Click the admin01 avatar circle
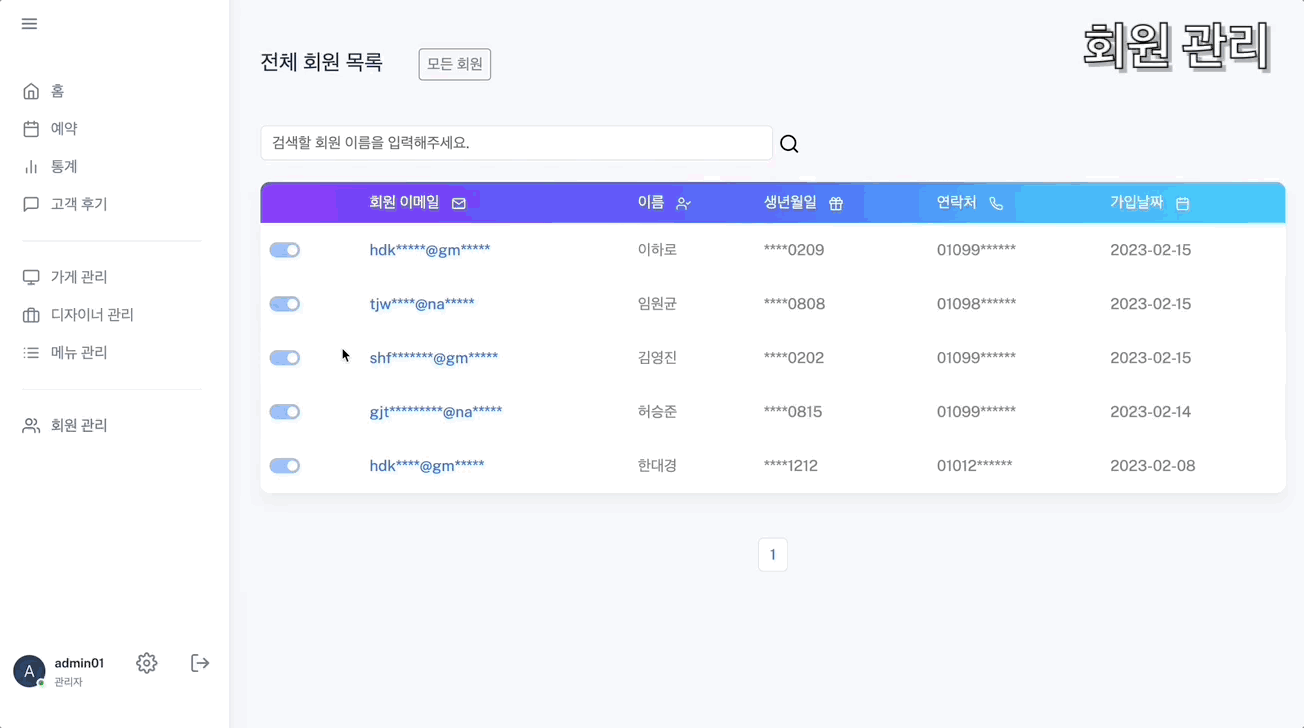The image size is (1304, 728). point(29,671)
